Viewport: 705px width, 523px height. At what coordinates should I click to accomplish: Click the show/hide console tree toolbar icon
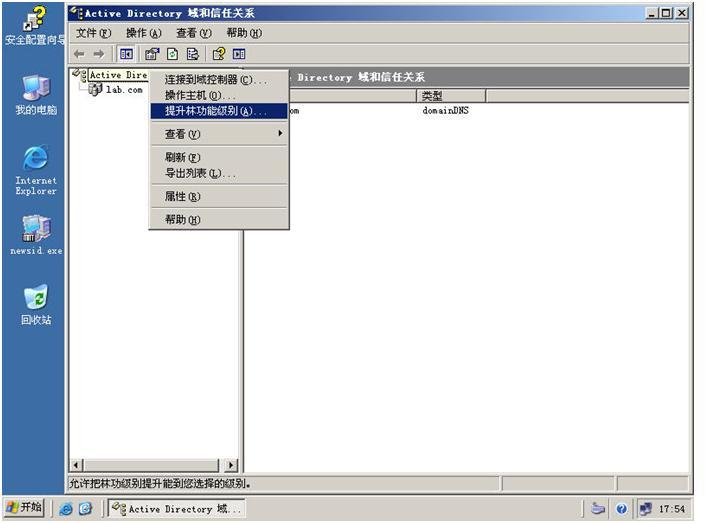coord(127,54)
